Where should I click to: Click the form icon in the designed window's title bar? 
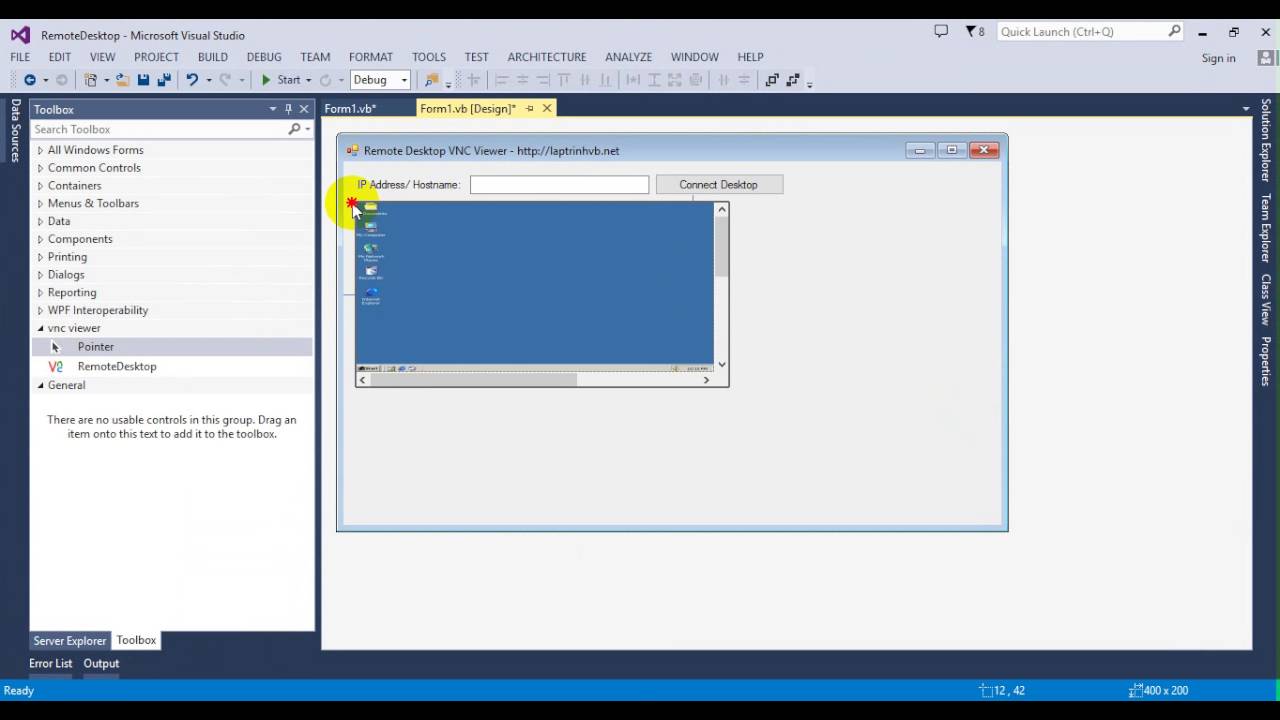click(x=352, y=151)
